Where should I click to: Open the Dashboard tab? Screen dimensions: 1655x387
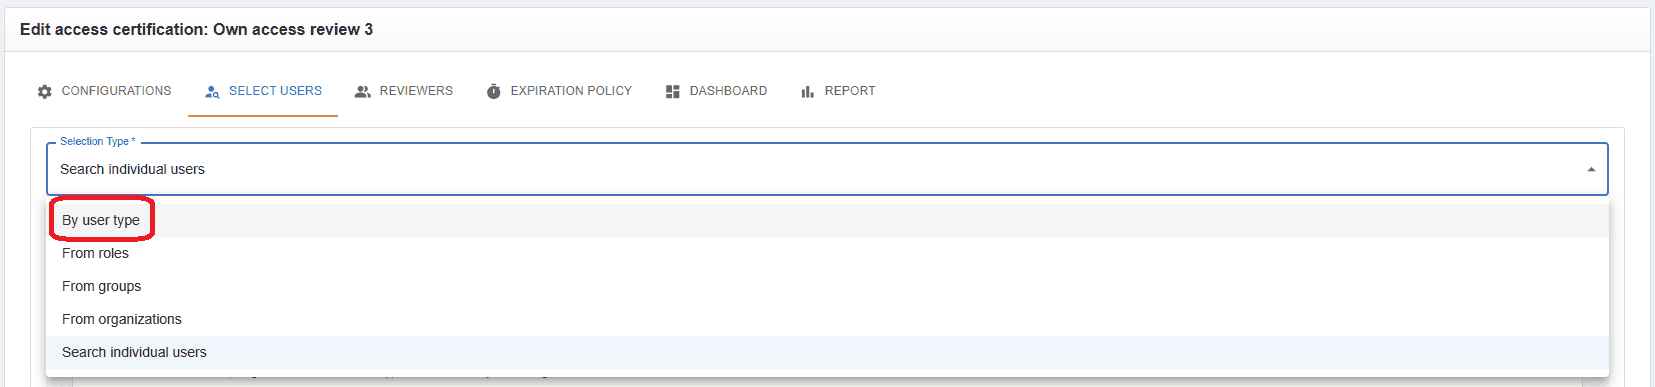(x=716, y=91)
